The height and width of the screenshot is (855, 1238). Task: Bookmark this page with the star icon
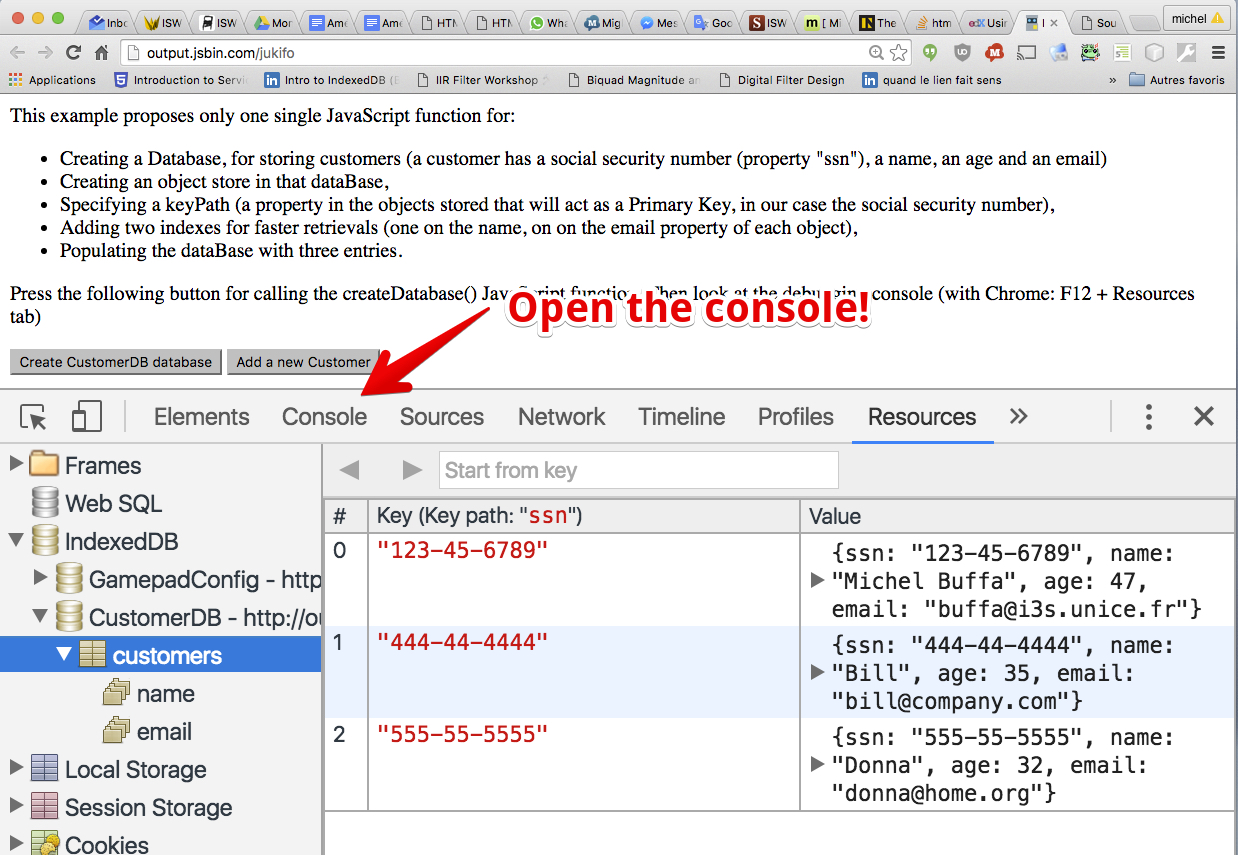(899, 53)
